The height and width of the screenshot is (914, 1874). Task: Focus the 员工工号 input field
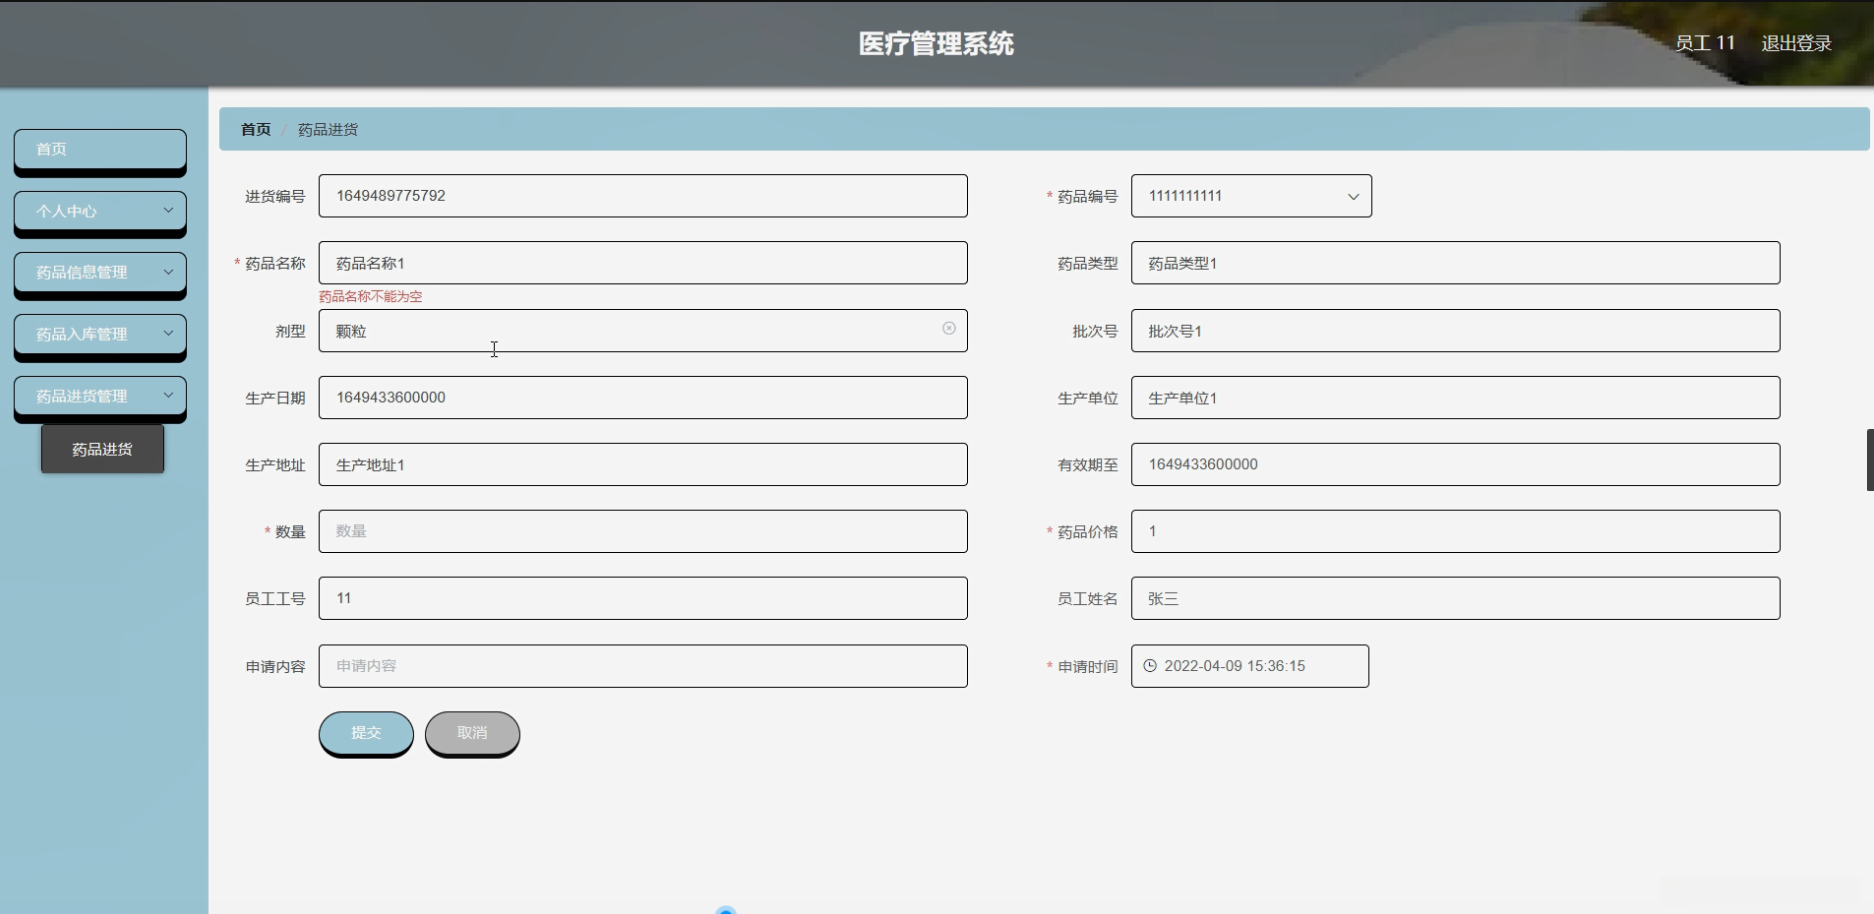tap(643, 598)
